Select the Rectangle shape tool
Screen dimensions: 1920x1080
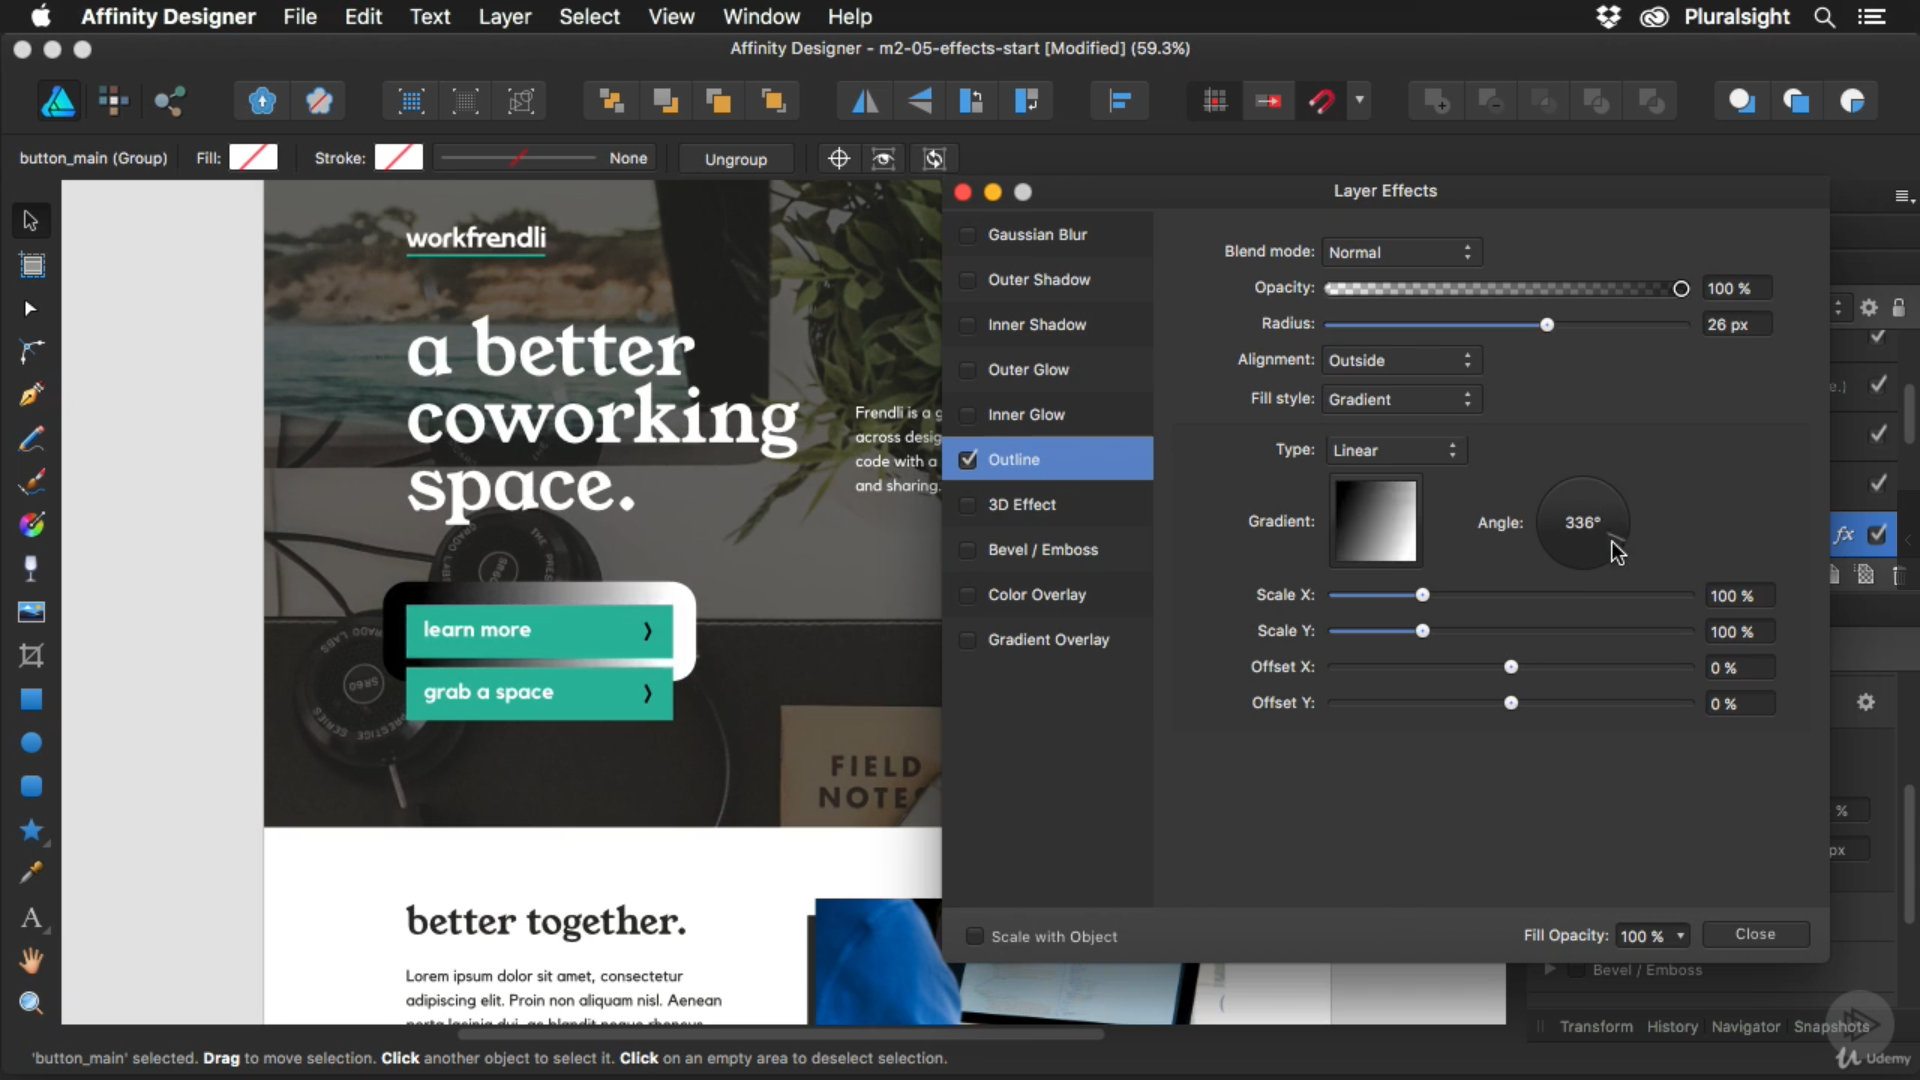click(32, 699)
